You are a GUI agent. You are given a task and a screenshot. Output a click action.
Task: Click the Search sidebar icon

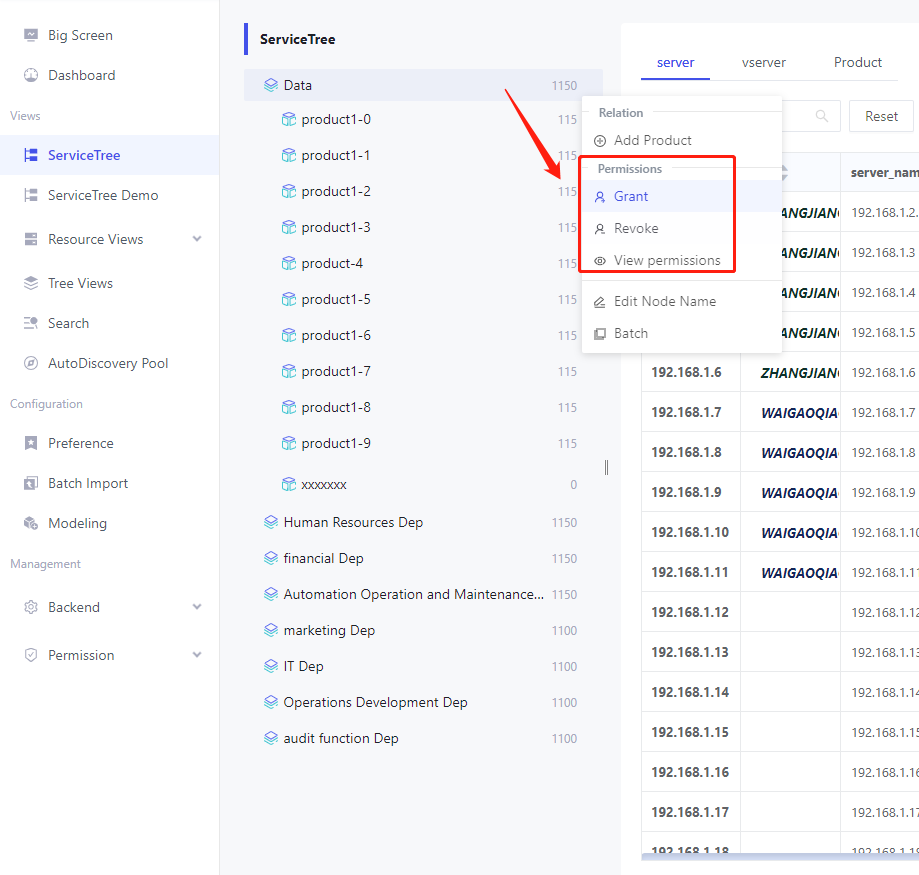(31, 323)
